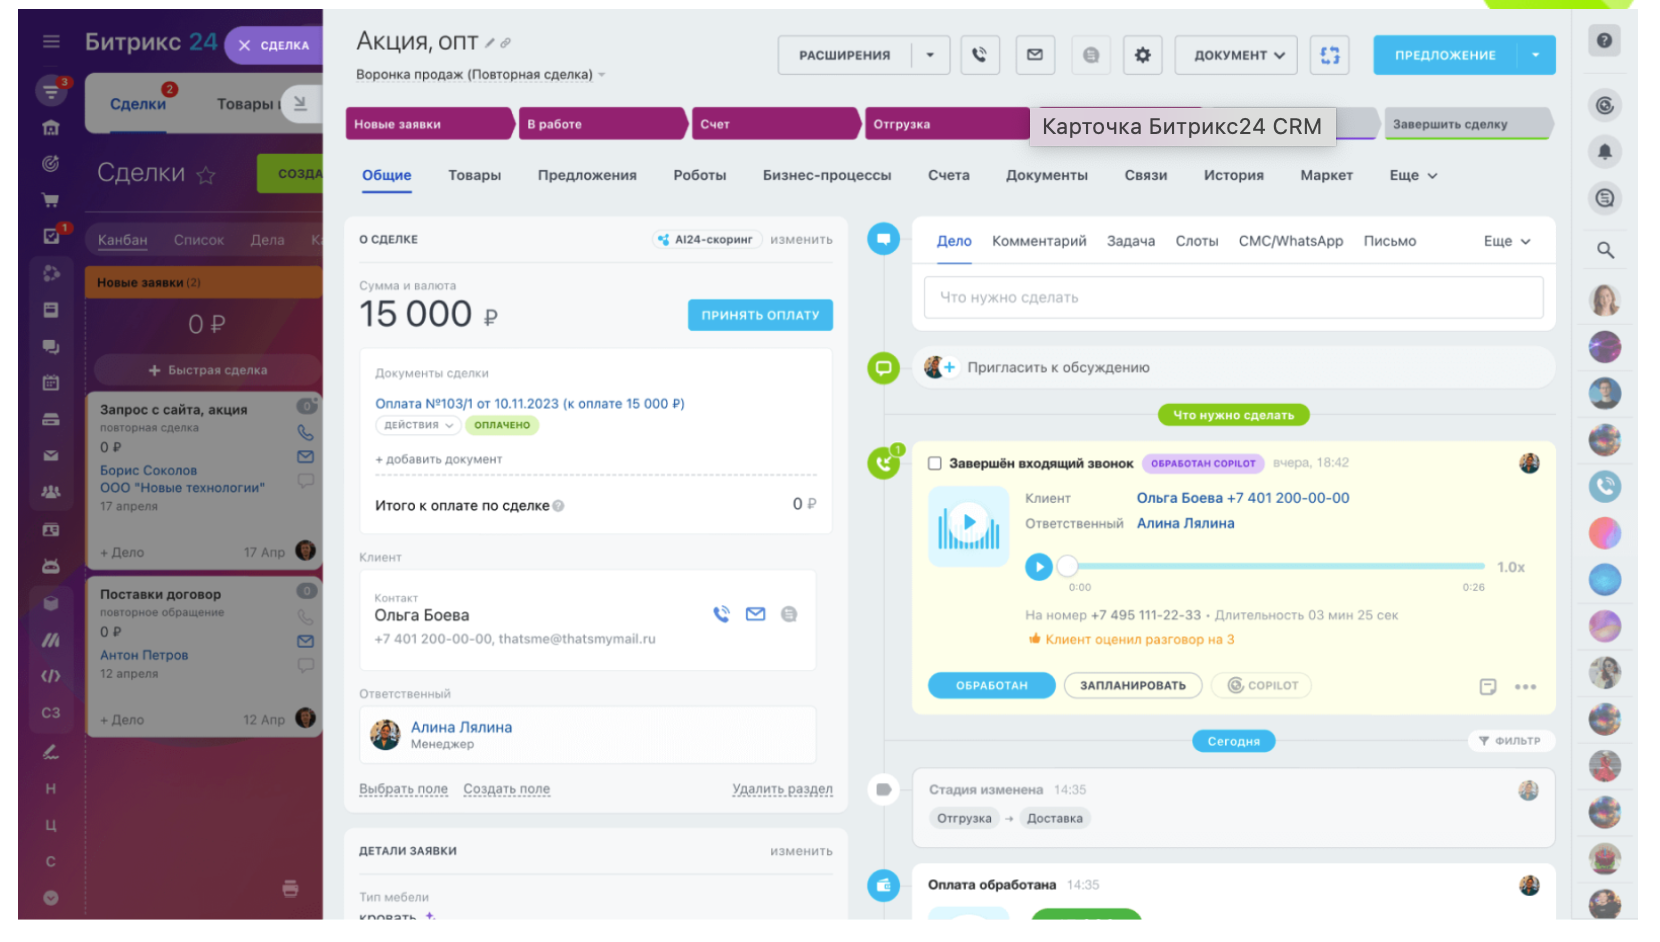The image size is (1660, 942).
Task: Open the help question mark icon
Action: 1604,41
